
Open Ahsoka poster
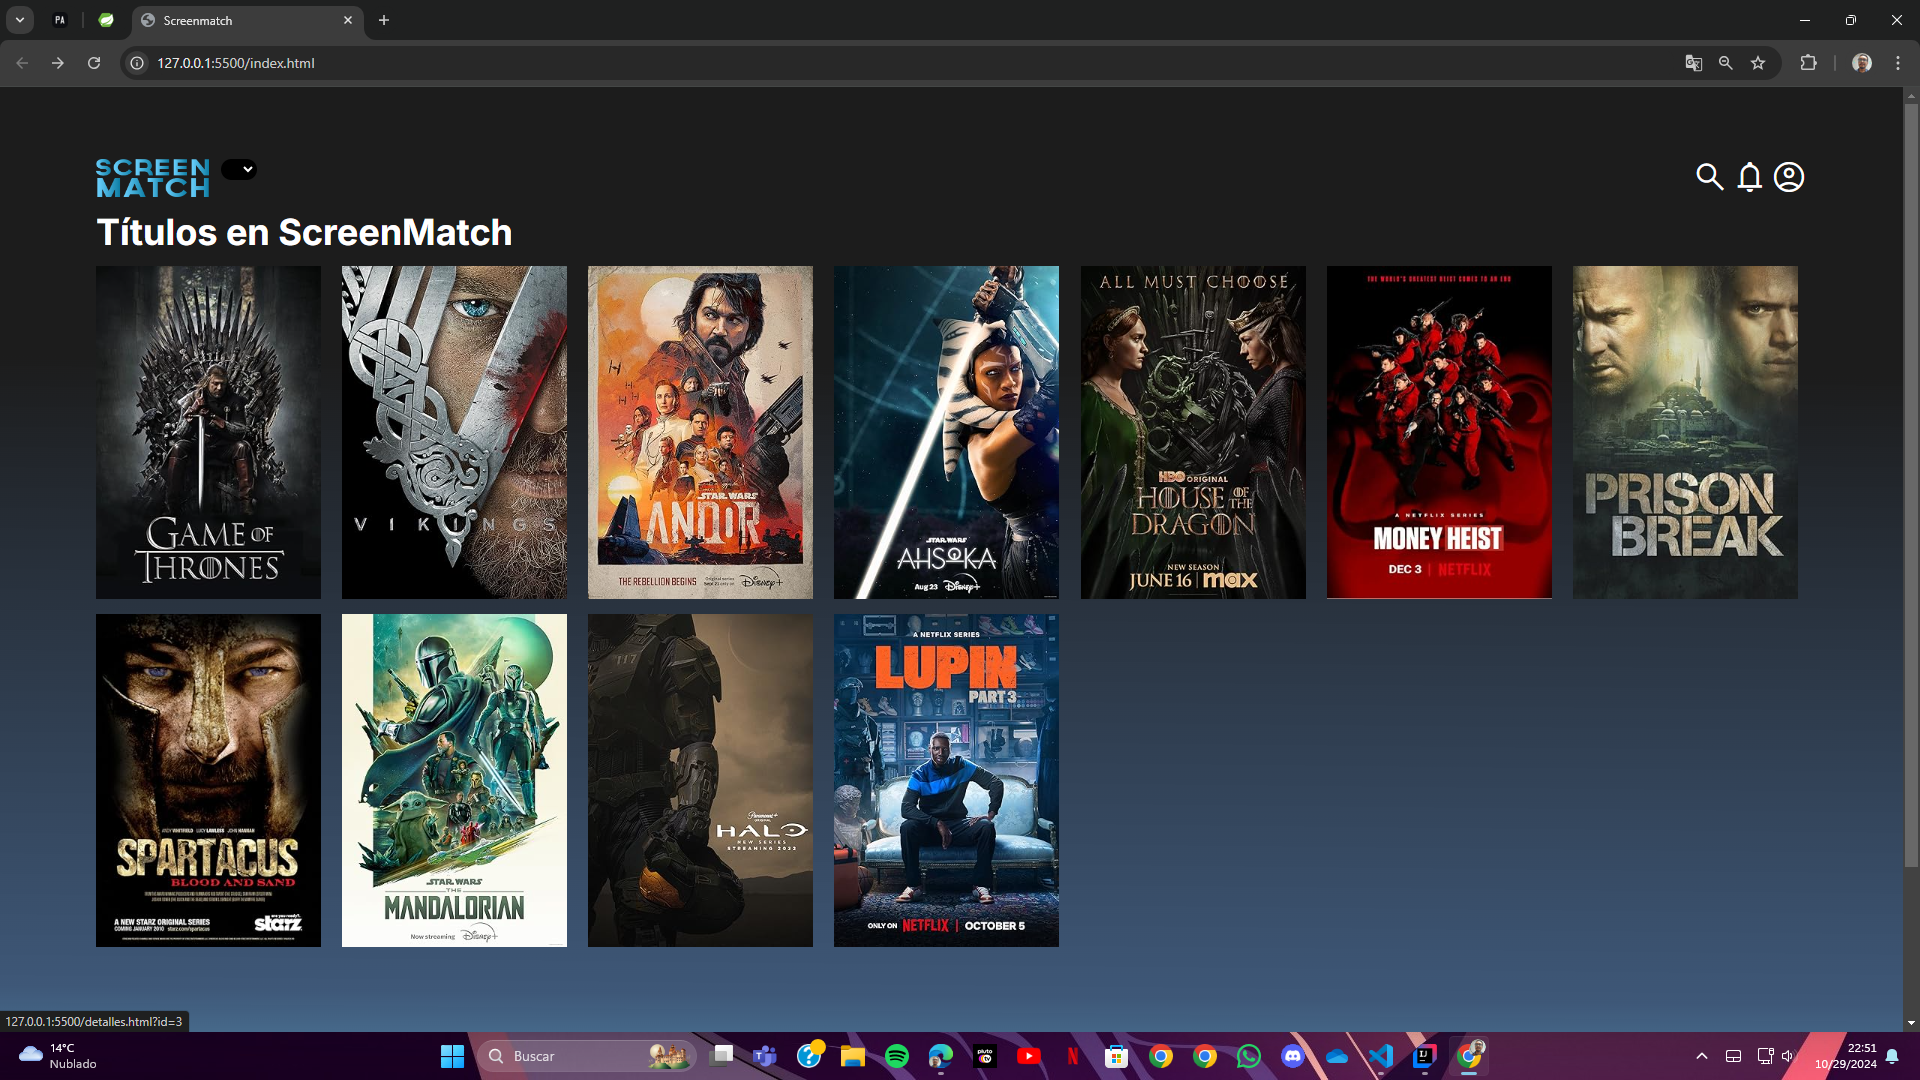[x=946, y=432]
